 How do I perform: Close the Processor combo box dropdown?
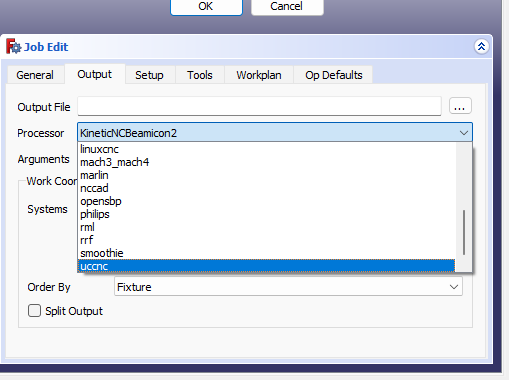[275, 133]
